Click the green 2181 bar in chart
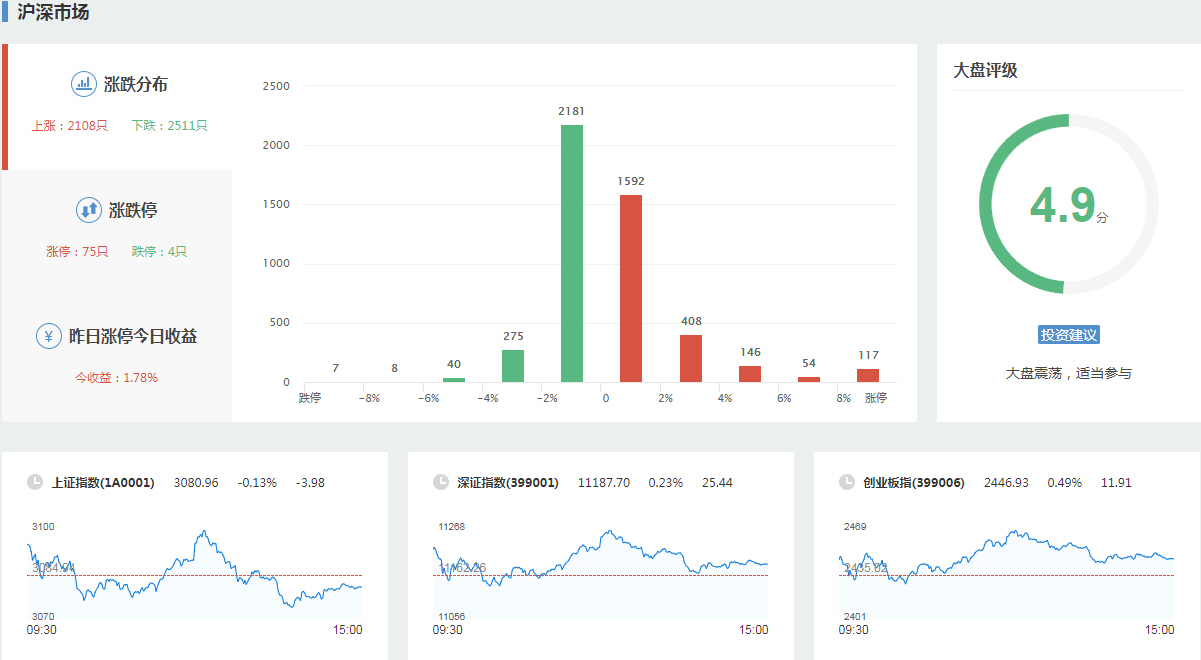This screenshot has height=660, width=1201. pos(572,255)
